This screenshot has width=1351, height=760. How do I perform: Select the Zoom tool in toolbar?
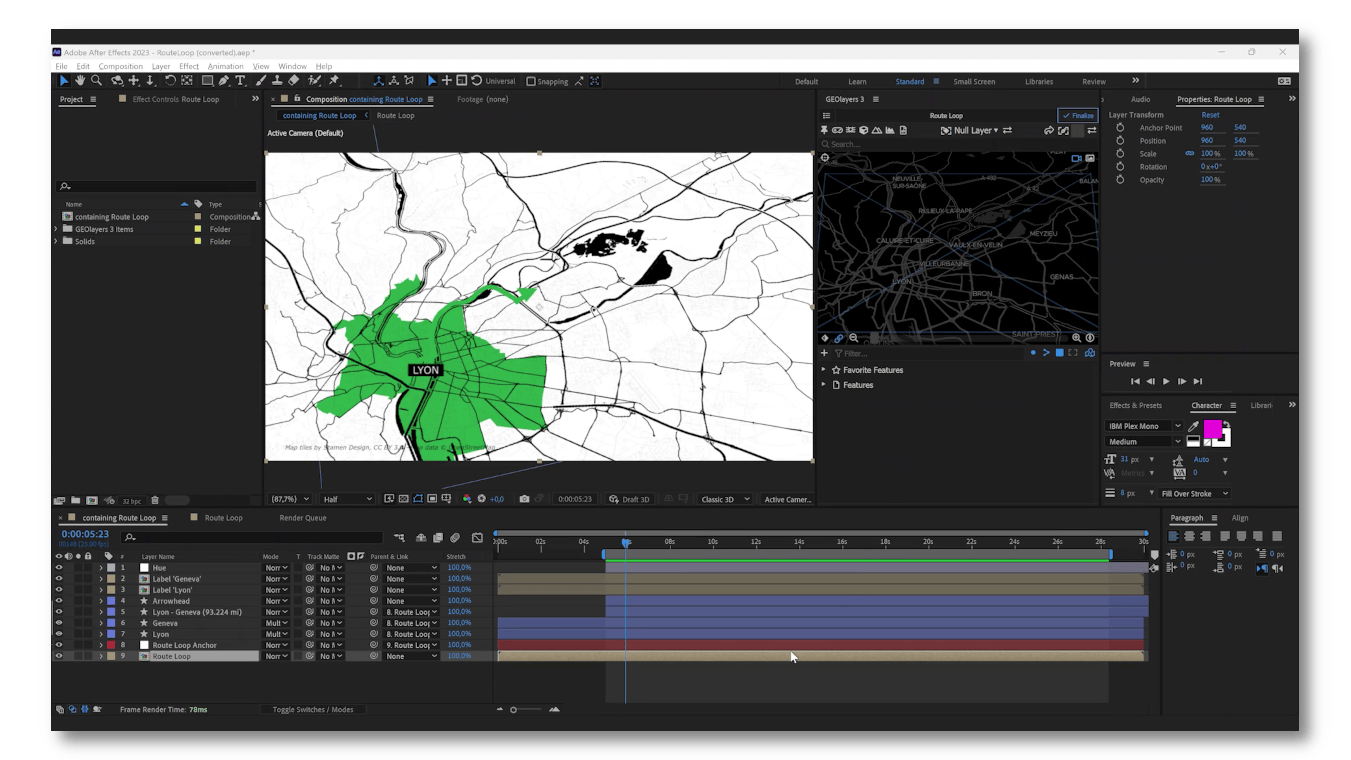point(96,81)
